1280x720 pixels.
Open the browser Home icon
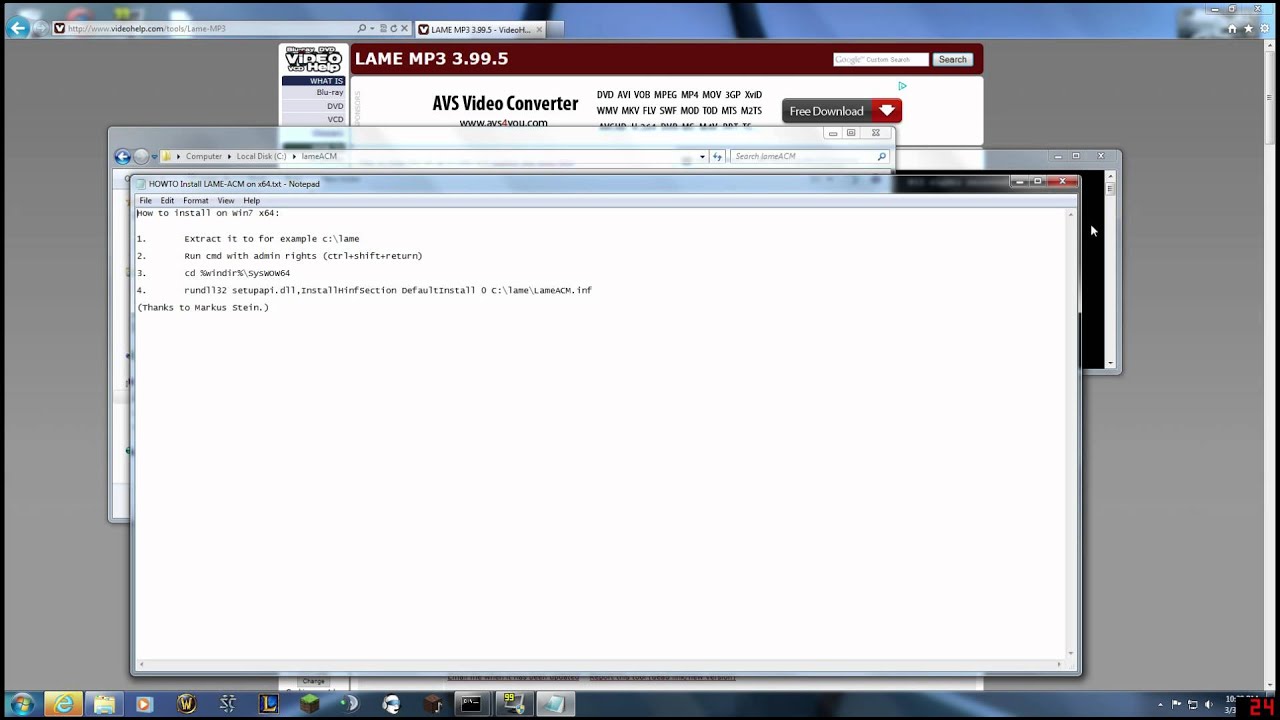[x=1232, y=28]
